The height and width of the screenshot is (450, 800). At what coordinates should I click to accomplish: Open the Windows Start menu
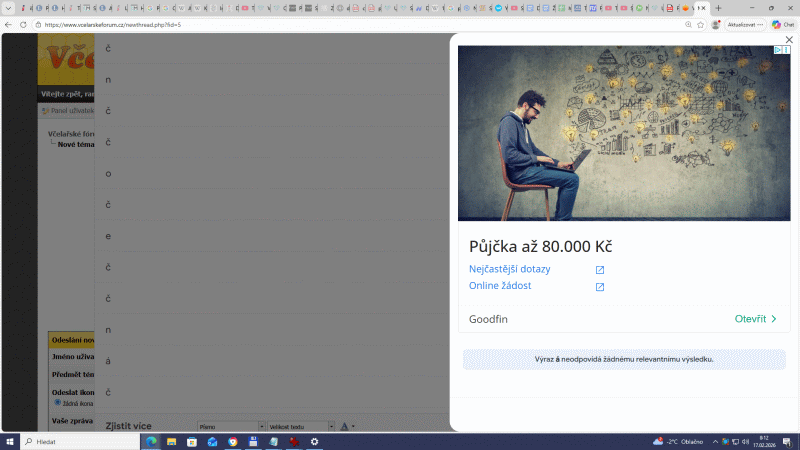10,442
